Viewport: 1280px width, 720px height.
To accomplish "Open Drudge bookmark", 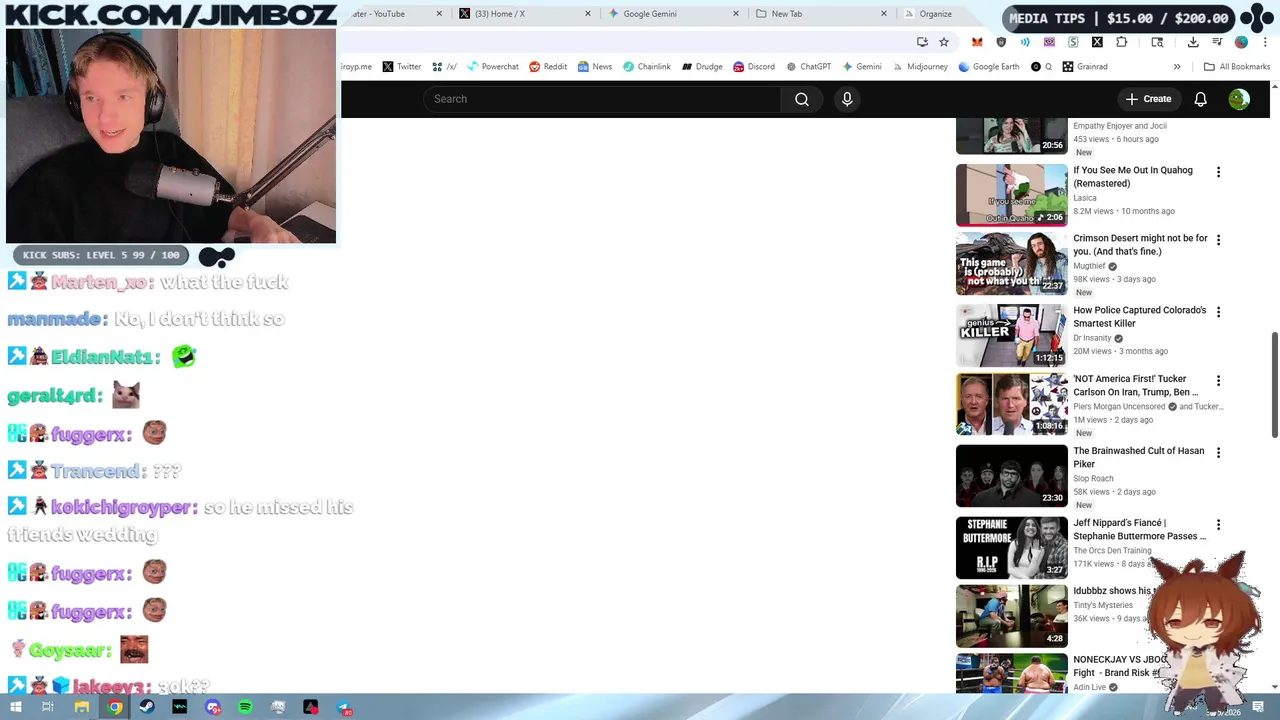I will (x=702, y=67).
